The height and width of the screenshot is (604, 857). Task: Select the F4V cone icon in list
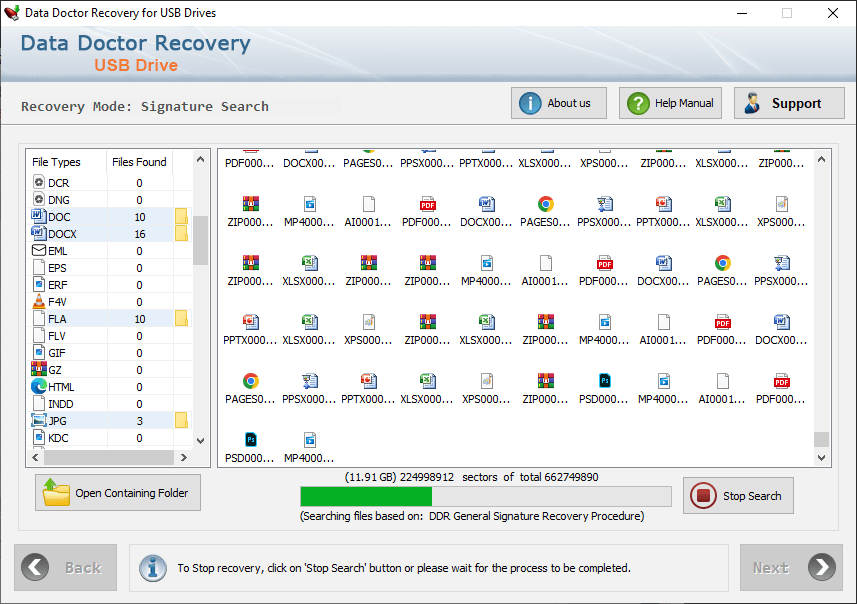click(x=39, y=301)
